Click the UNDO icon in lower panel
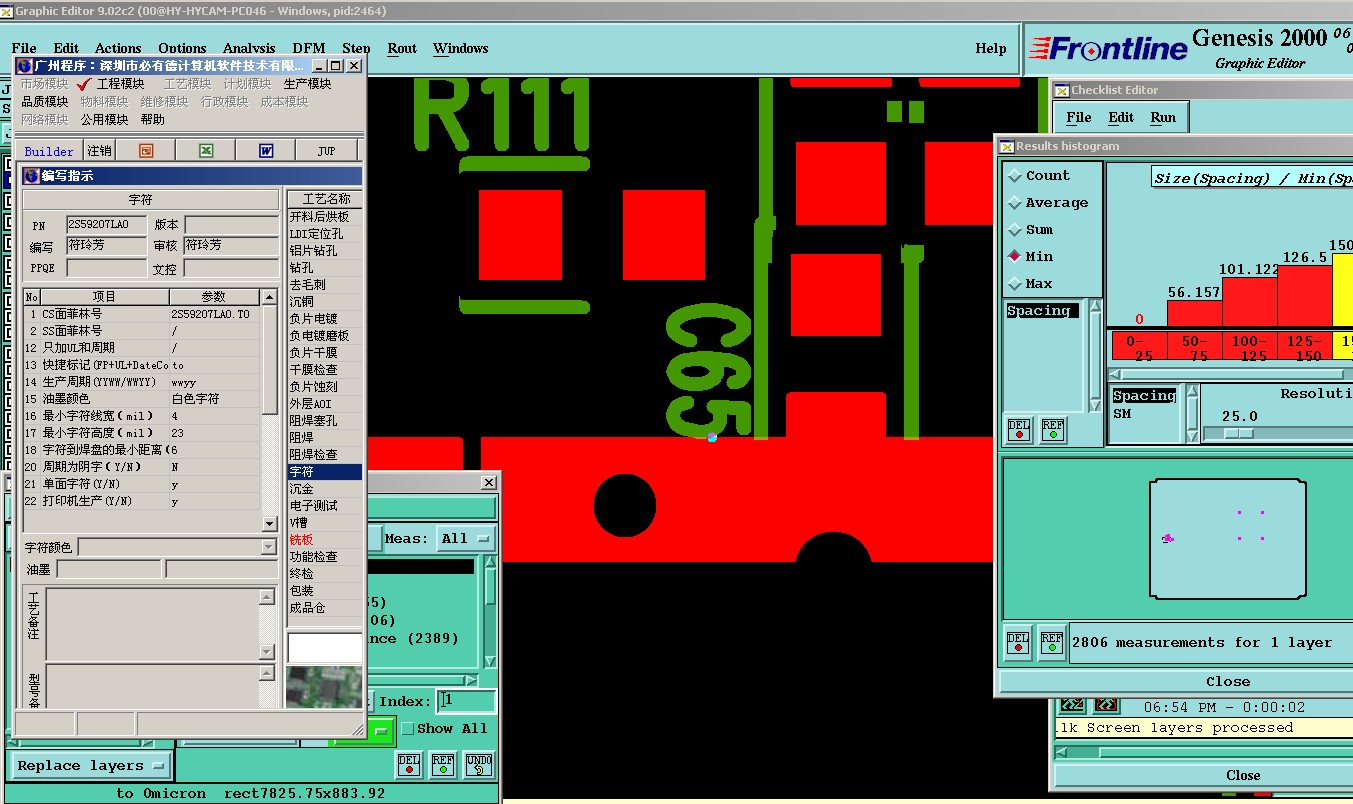The image size is (1353, 804). tap(479, 765)
